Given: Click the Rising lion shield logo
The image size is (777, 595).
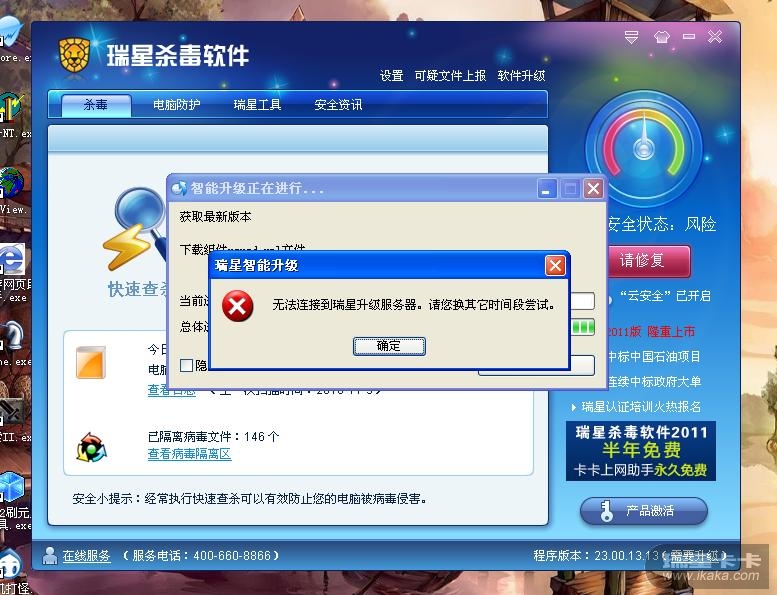Looking at the screenshot, I should point(74,55).
